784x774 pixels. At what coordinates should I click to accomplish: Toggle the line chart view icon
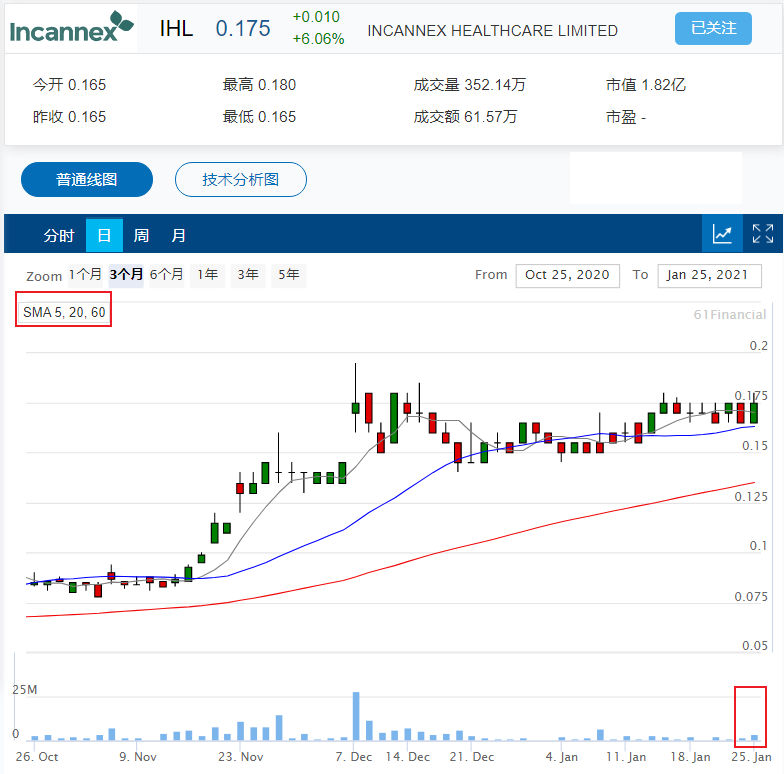tap(722, 234)
